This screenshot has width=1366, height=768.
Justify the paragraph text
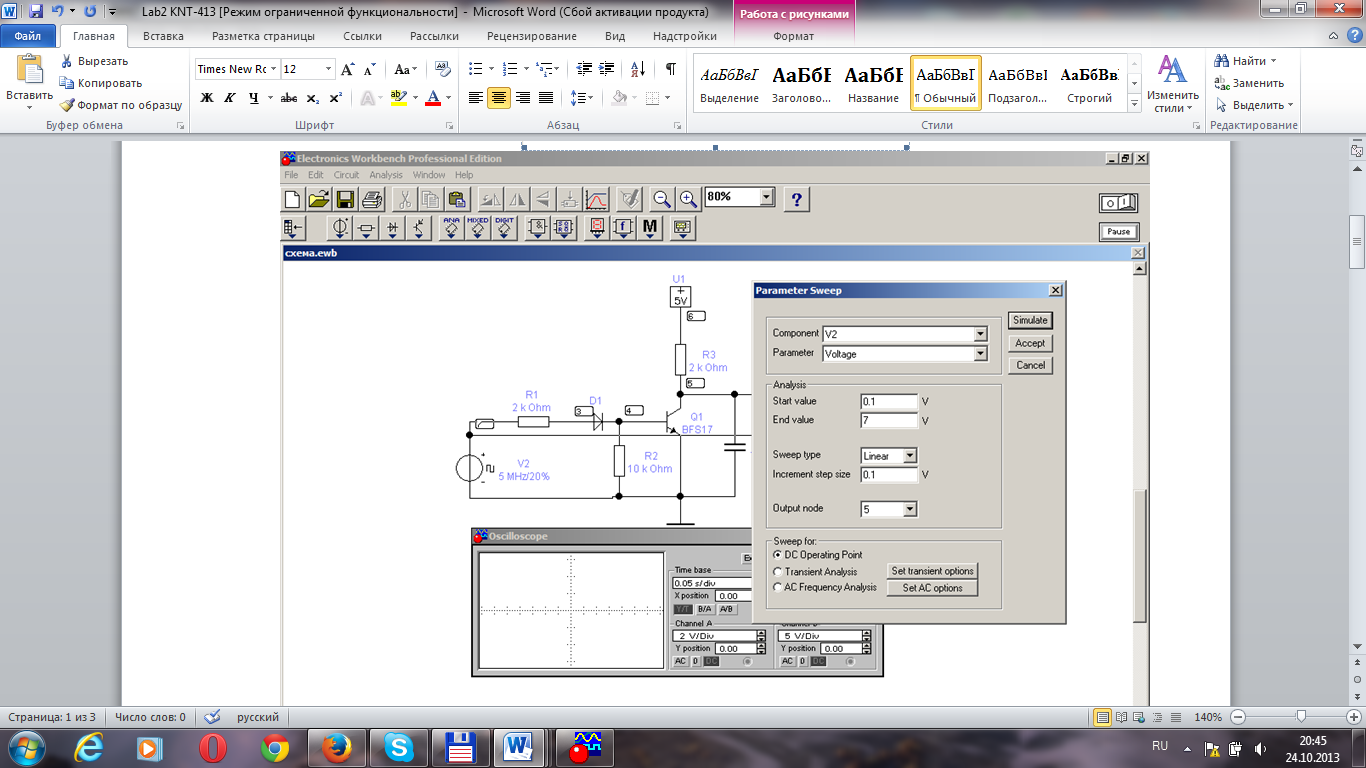[546, 98]
